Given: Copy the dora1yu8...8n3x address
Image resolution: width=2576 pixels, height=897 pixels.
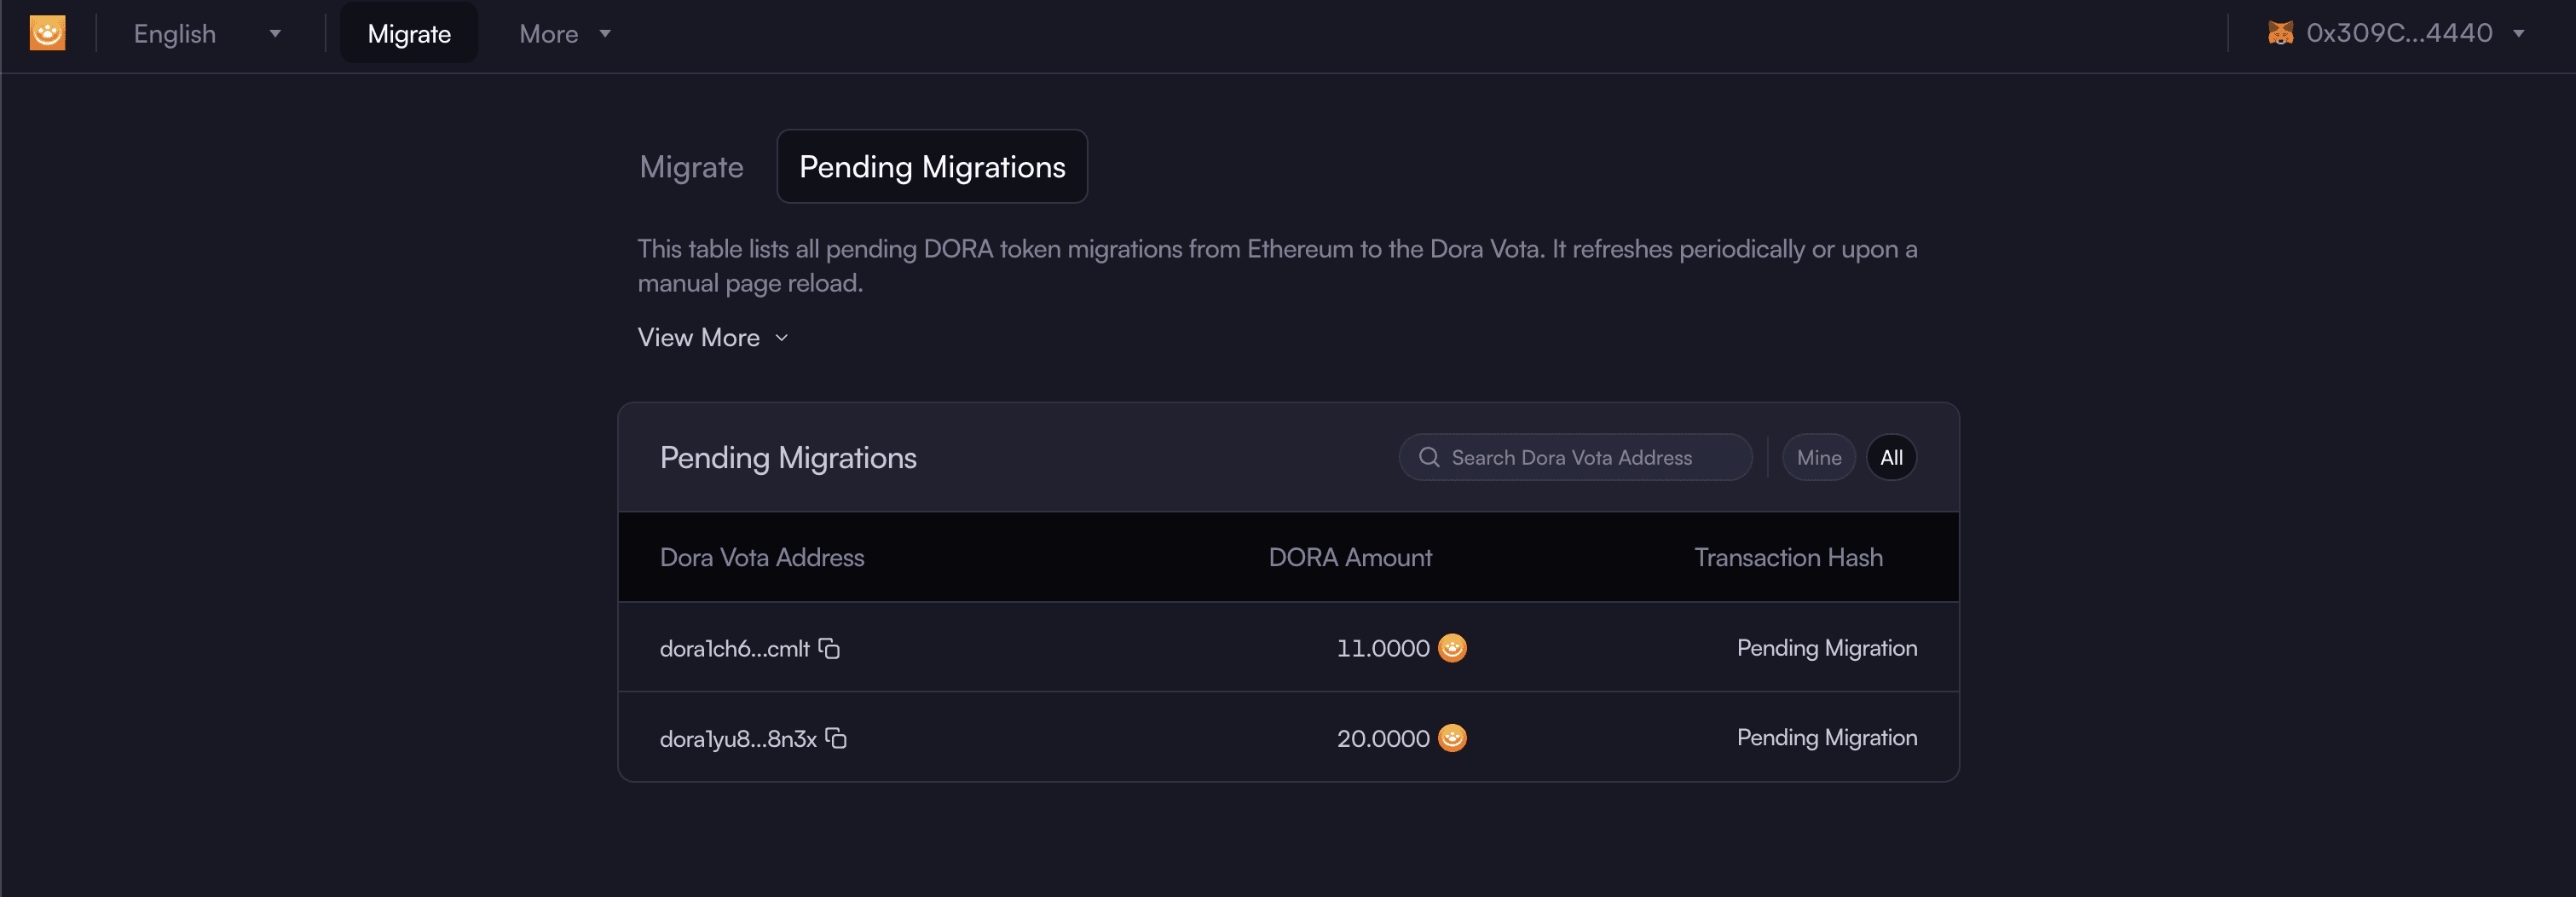Looking at the screenshot, I should point(836,738).
